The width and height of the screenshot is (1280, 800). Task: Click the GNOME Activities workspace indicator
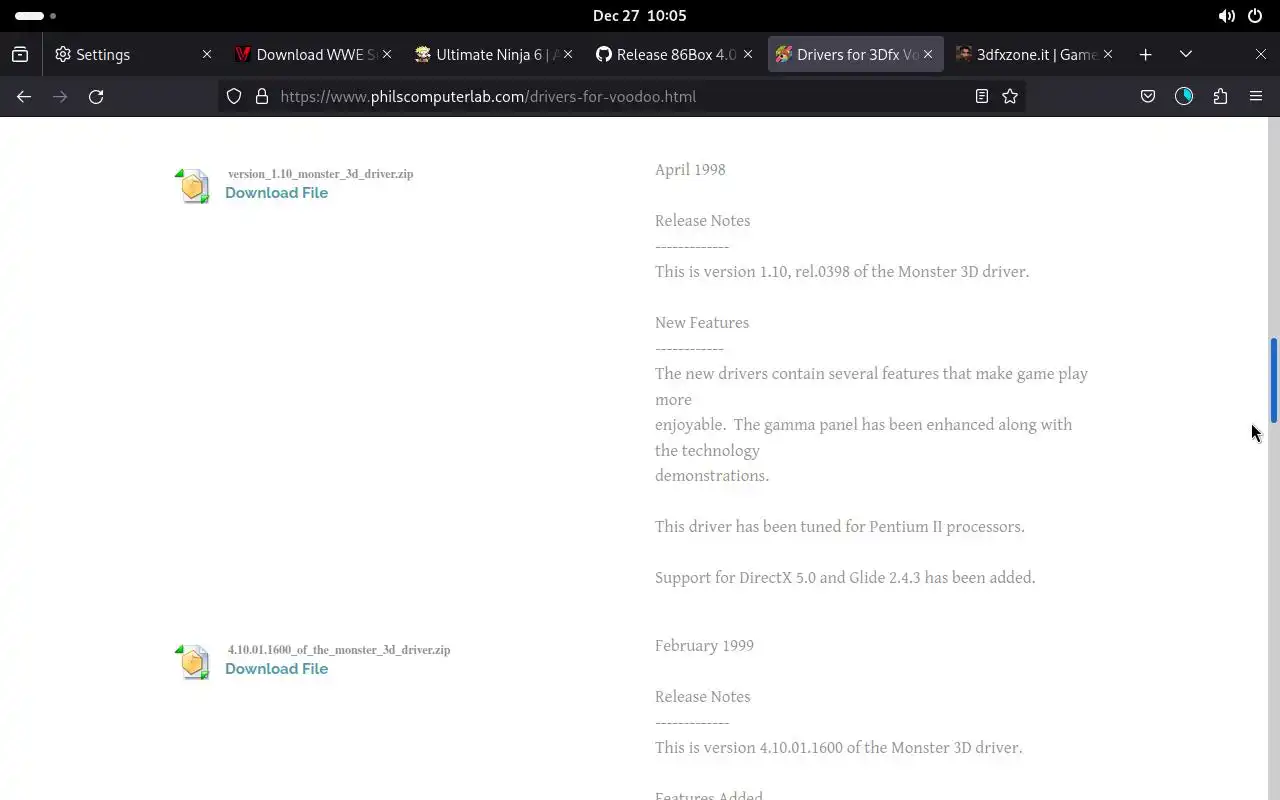35,16
